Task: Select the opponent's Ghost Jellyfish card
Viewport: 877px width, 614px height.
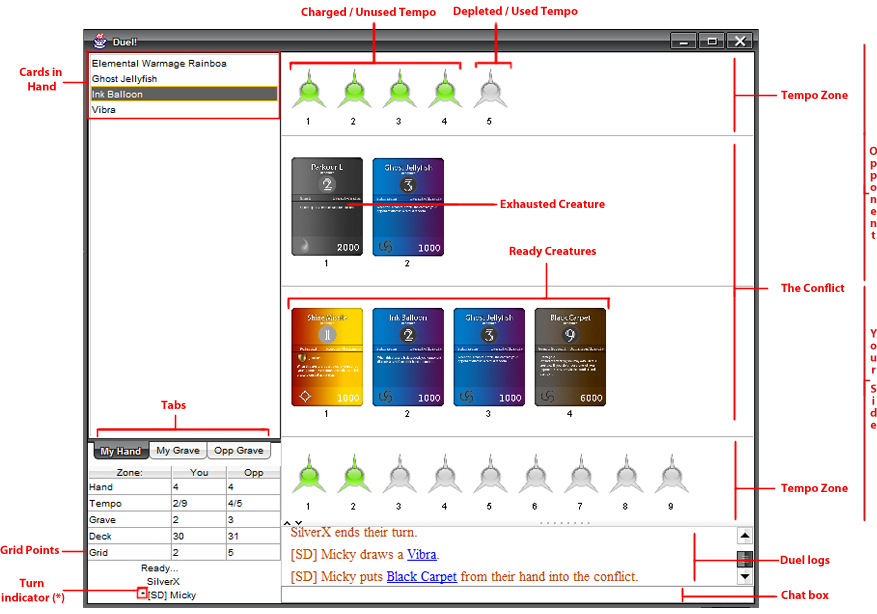Action: [x=408, y=206]
